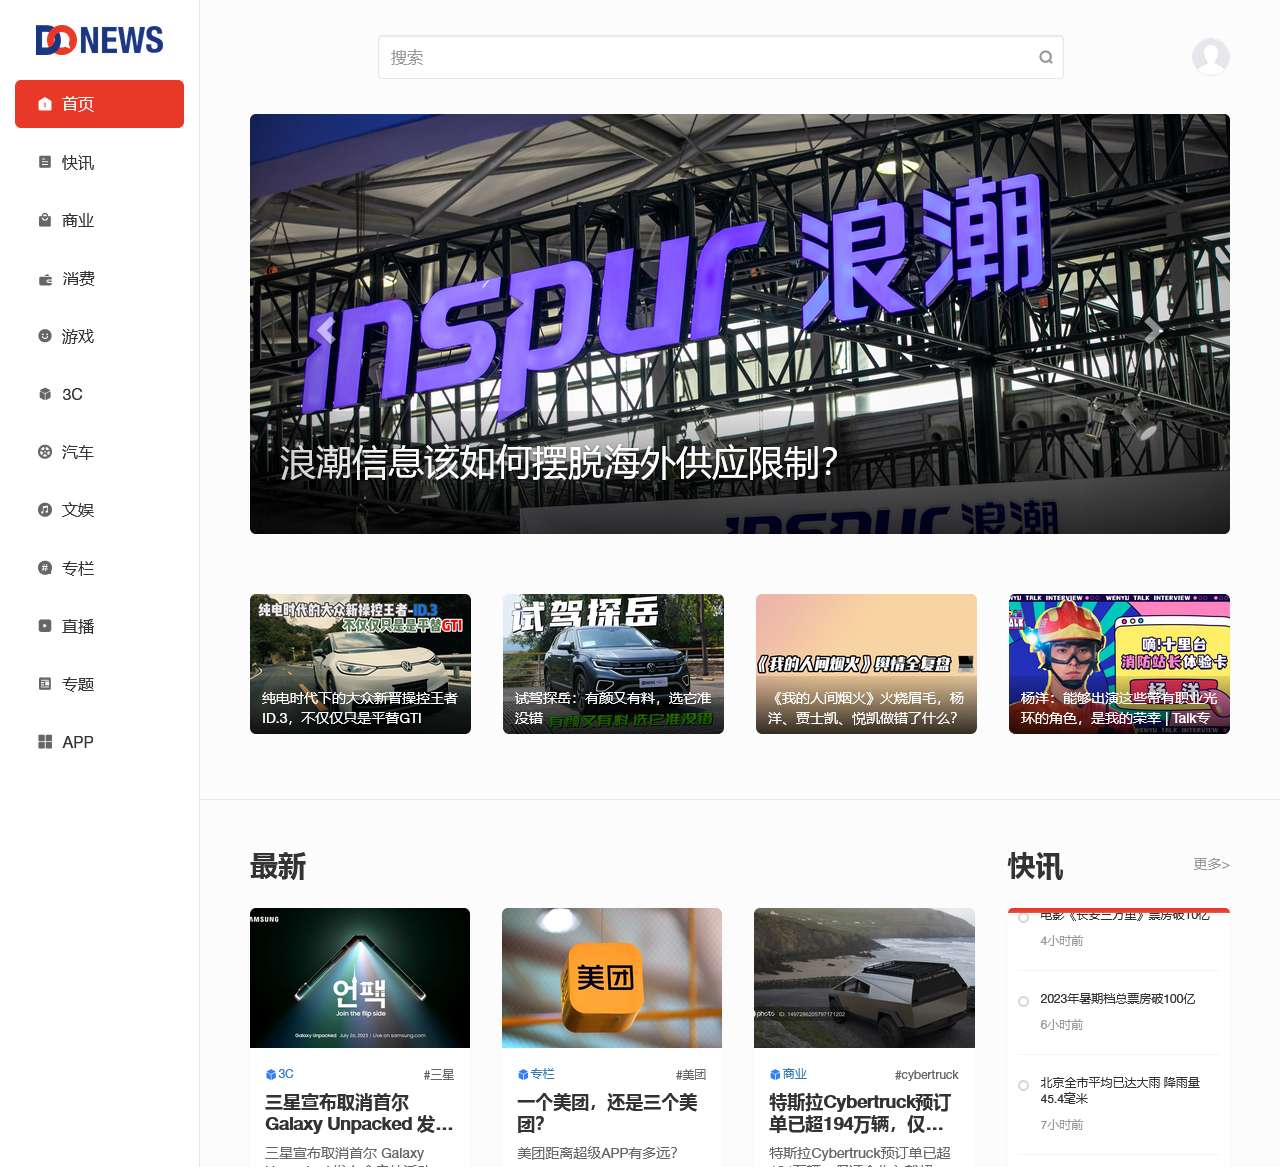Open the user avatar profile icon
The width and height of the screenshot is (1280, 1167).
point(1211,57)
